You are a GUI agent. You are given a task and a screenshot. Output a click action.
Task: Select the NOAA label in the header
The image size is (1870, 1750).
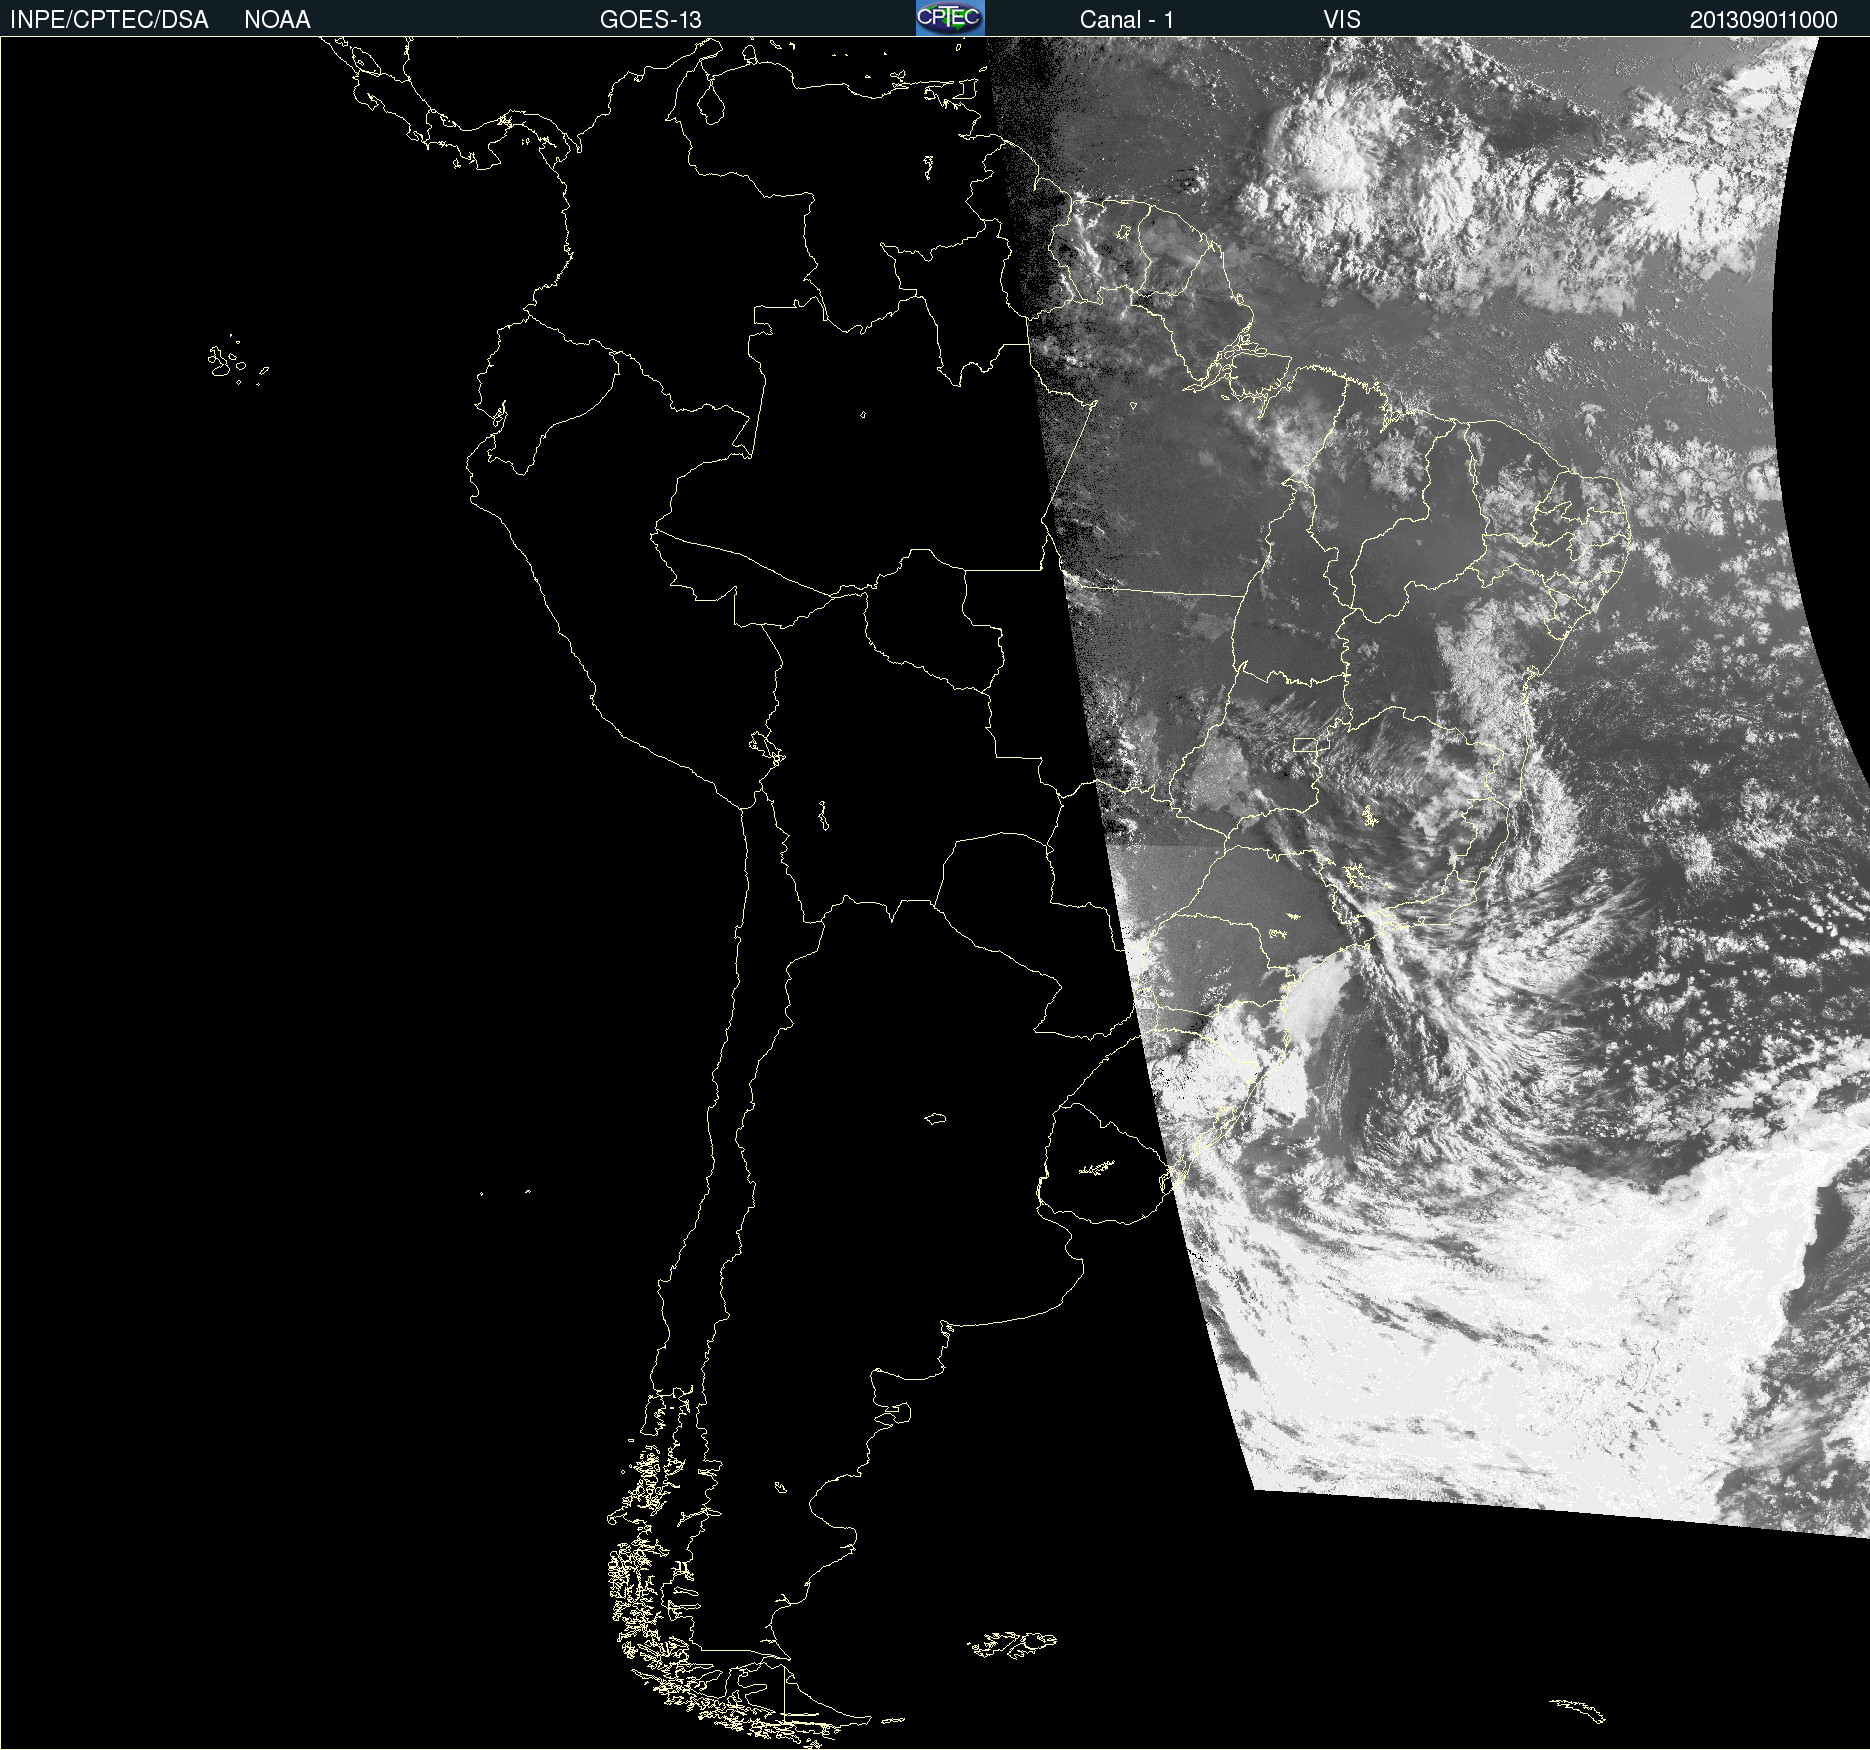coord(277,20)
